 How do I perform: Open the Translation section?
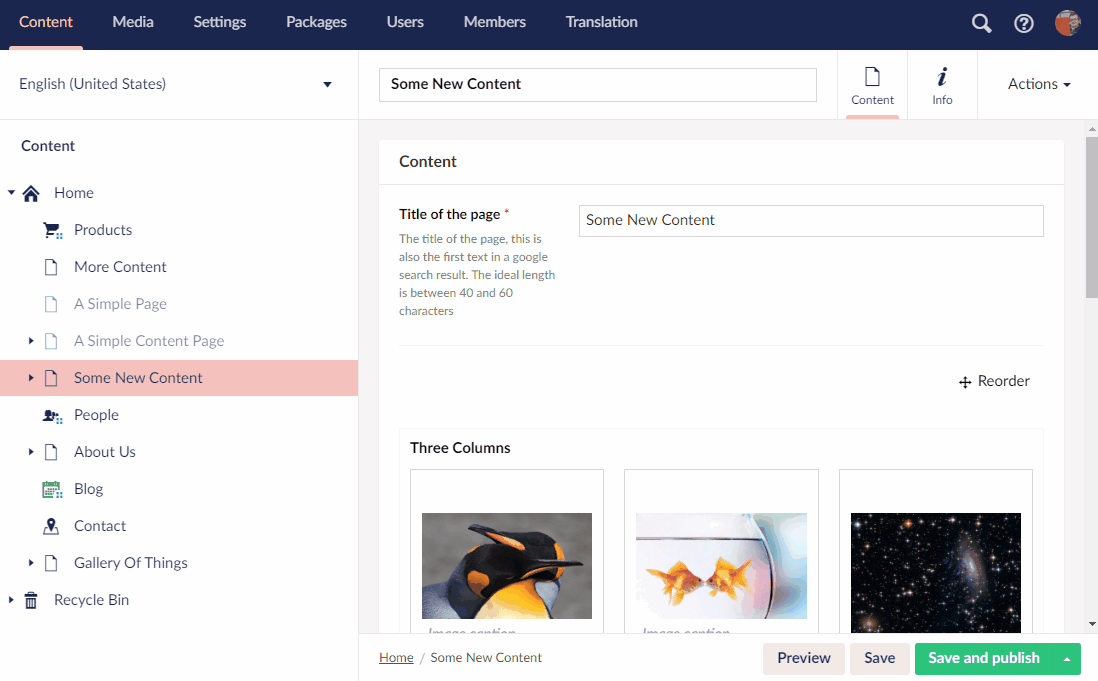(x=602, y=22)
